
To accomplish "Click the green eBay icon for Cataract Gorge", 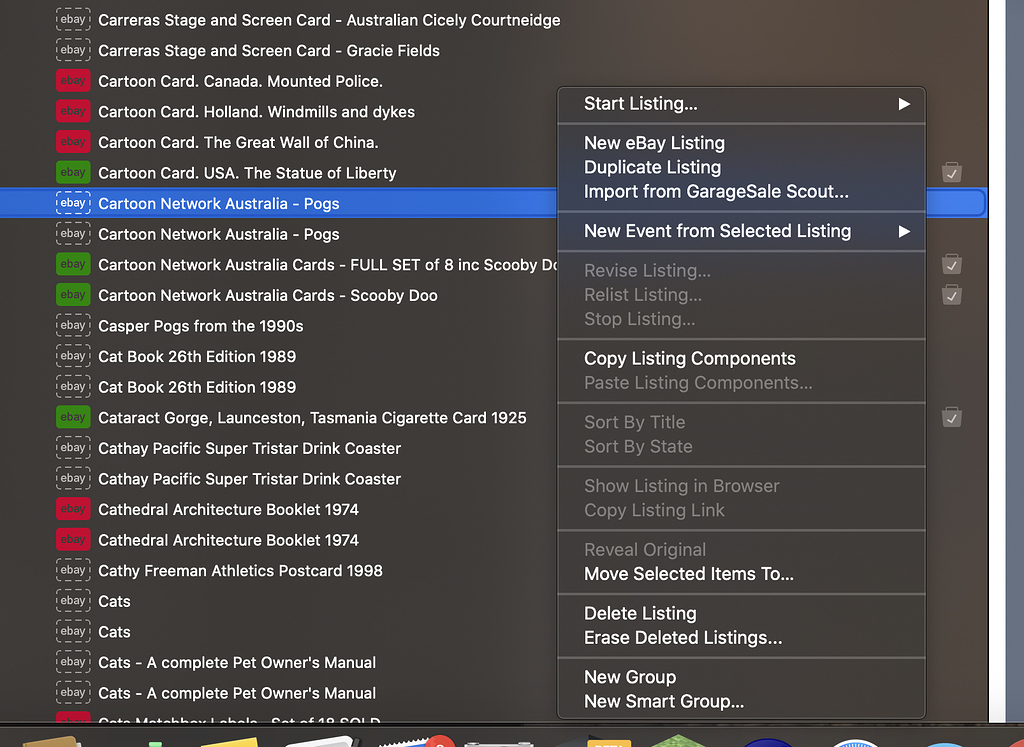I will (73, 417).
